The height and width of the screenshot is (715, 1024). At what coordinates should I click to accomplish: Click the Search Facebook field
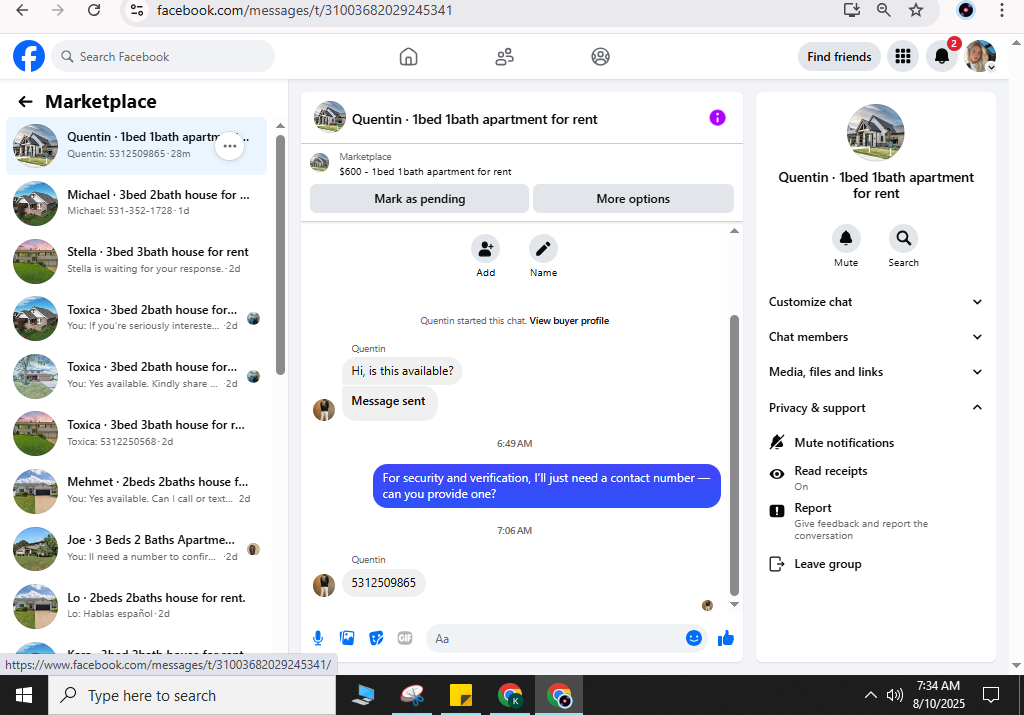(x=163, y=57)
